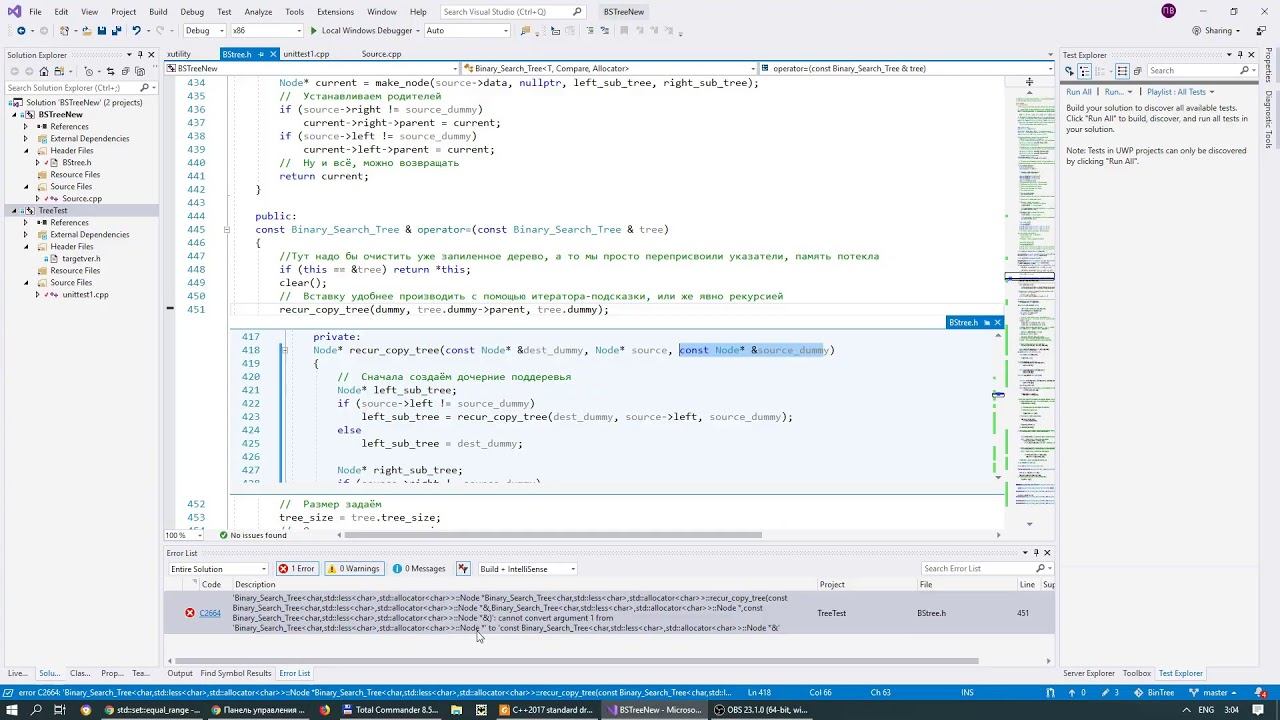The width and height of the screenshot is (1280, 720).
Task: Click Run All in Test Explorer
Action: (x=1079, y=92)
